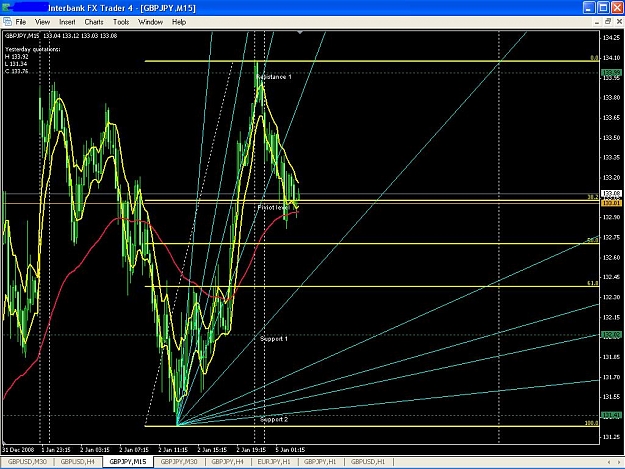Click the green 131.41 price tag
625x469 pixels.
pyautogui.click(x=611, y=415)
